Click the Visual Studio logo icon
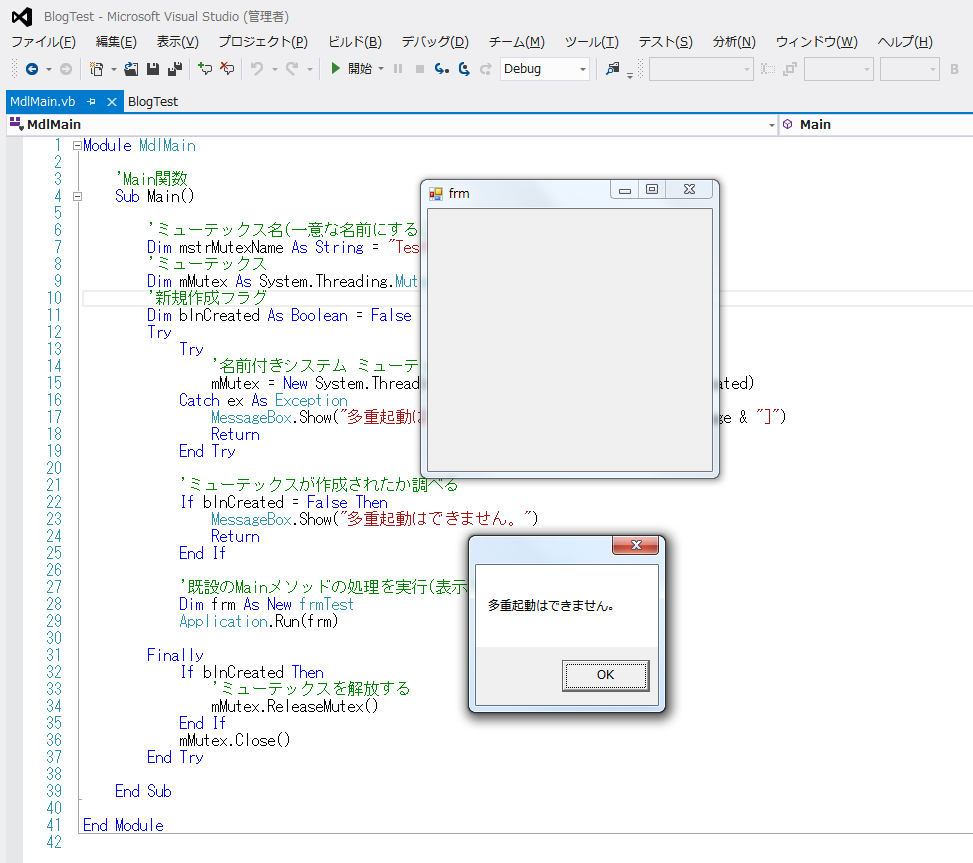The width and height of the screenshot is (973, 863). click(22, 17)
